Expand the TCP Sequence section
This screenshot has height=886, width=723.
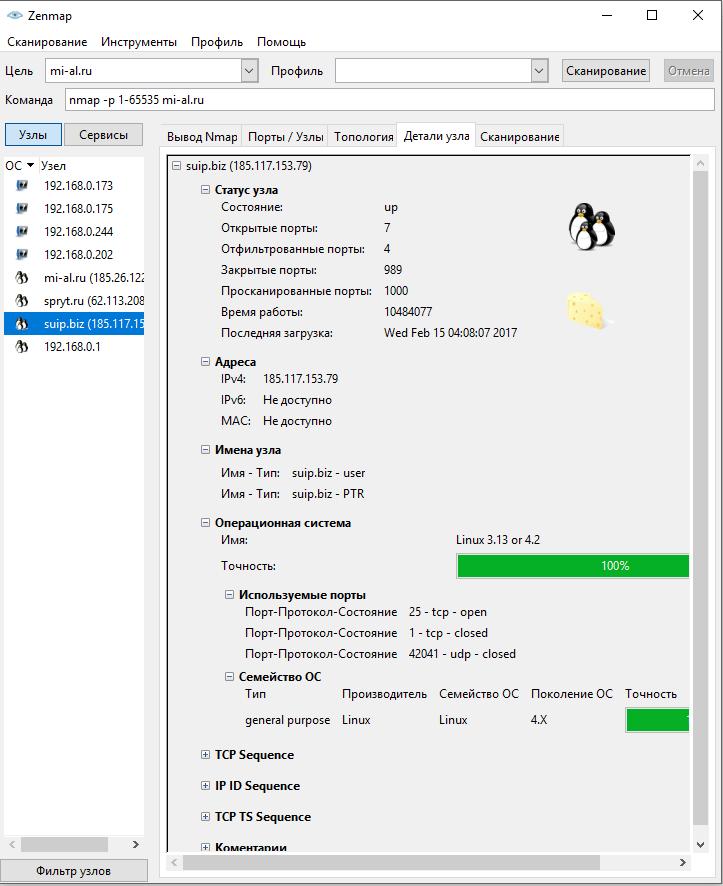[x=206, y=755]
